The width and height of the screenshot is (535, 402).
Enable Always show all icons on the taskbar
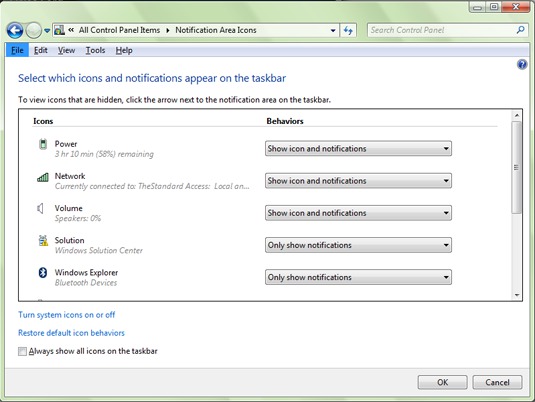[22, 351]
